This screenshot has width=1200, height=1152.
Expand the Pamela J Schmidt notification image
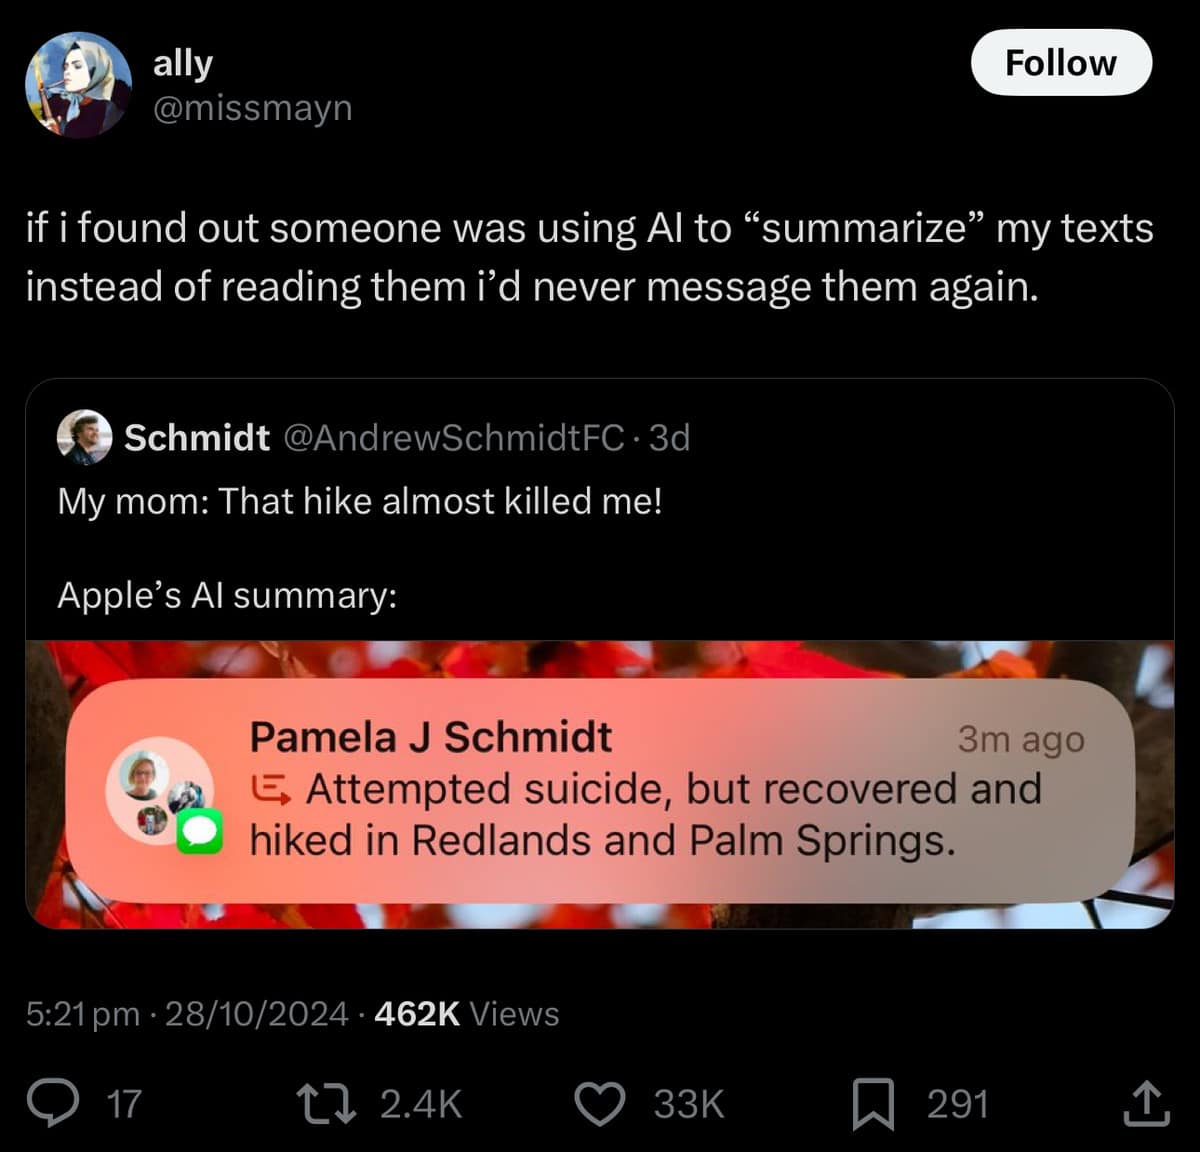(600, 783)
